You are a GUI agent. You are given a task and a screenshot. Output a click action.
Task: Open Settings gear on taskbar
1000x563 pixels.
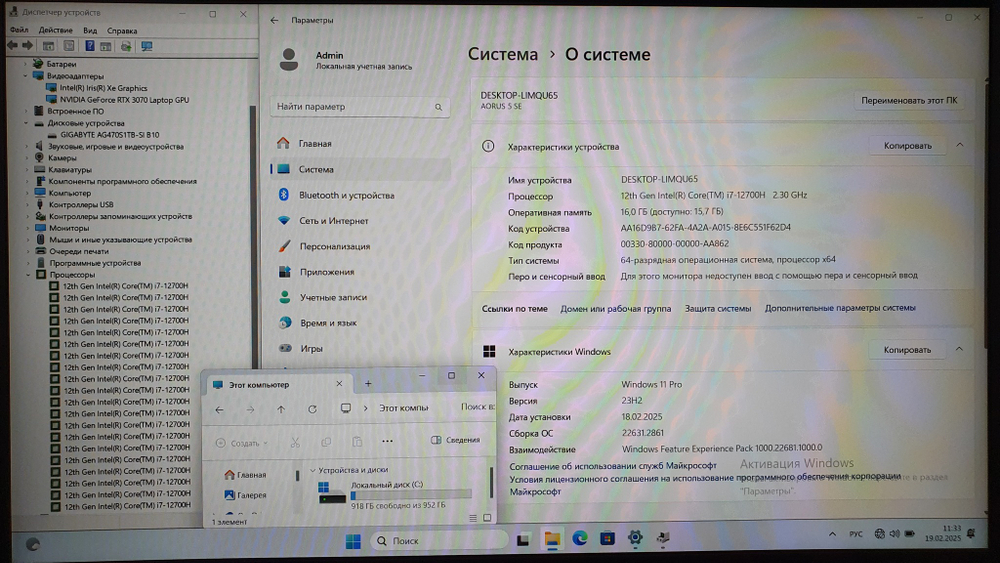coord(635,538)
